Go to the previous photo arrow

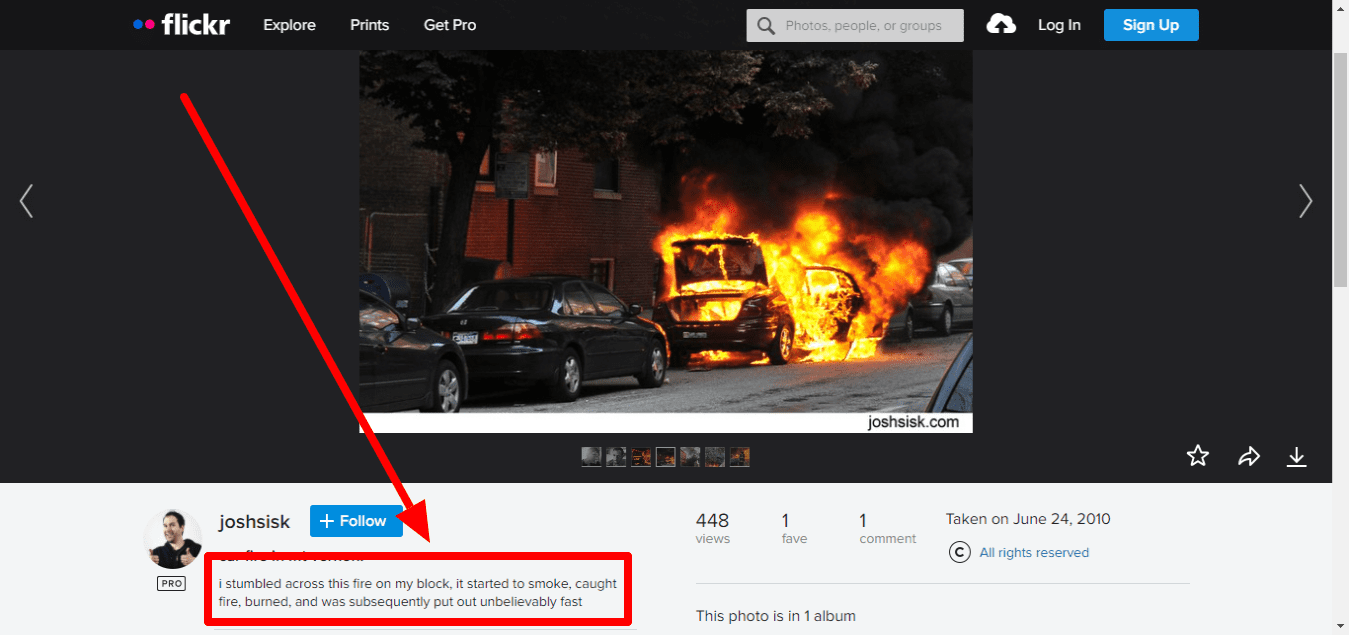coord(27,201)
